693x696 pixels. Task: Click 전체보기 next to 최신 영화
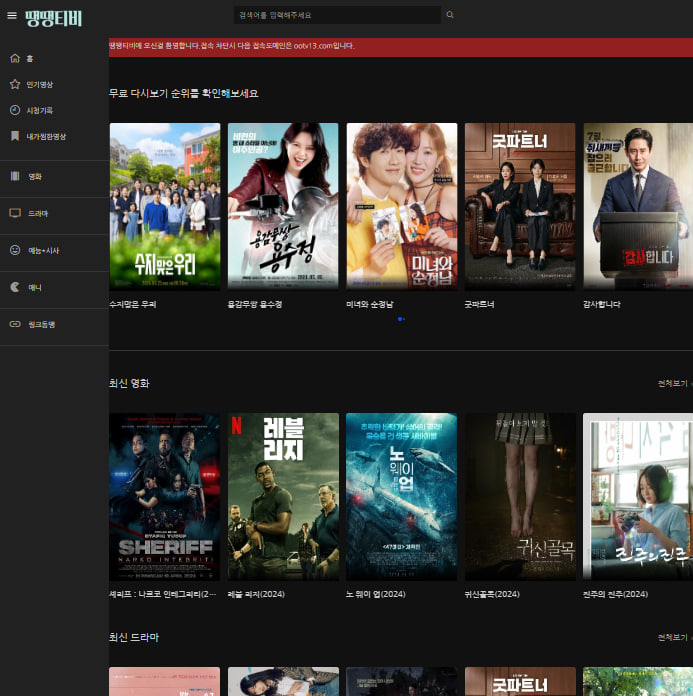pyautogui.click(x=673, y=383)
